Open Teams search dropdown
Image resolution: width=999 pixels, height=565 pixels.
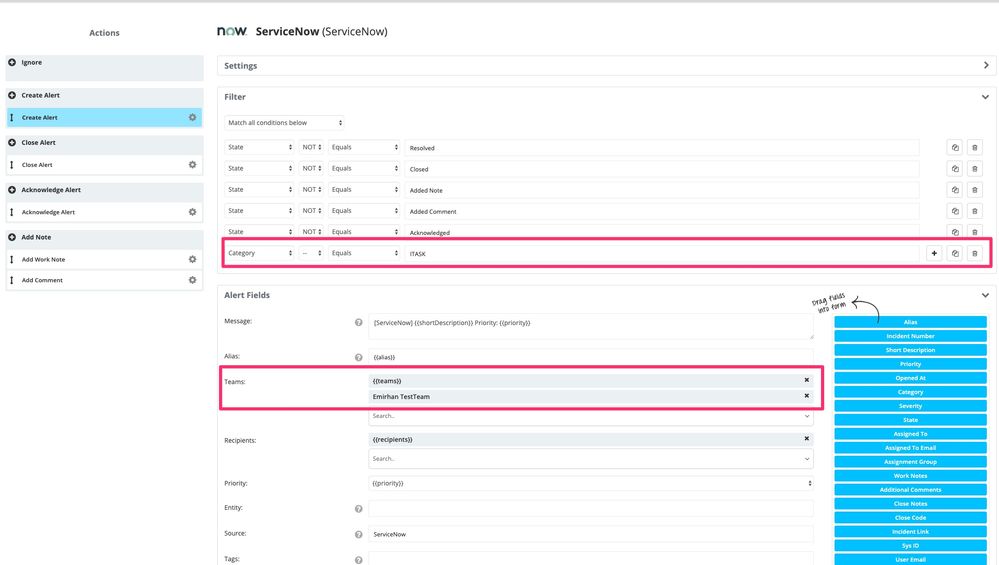[591, 416]
